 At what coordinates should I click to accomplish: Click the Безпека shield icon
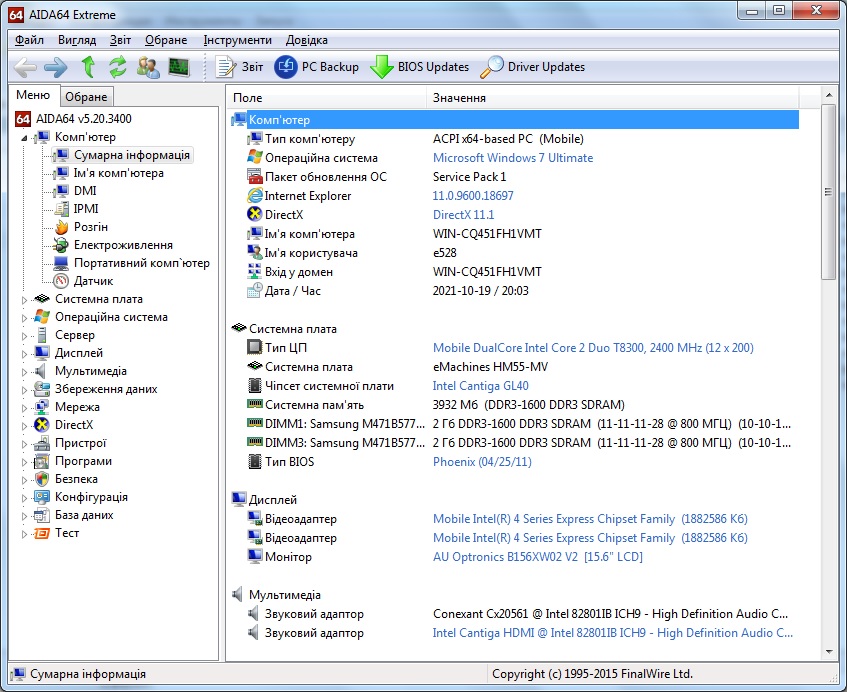click(x=42, y=479)
